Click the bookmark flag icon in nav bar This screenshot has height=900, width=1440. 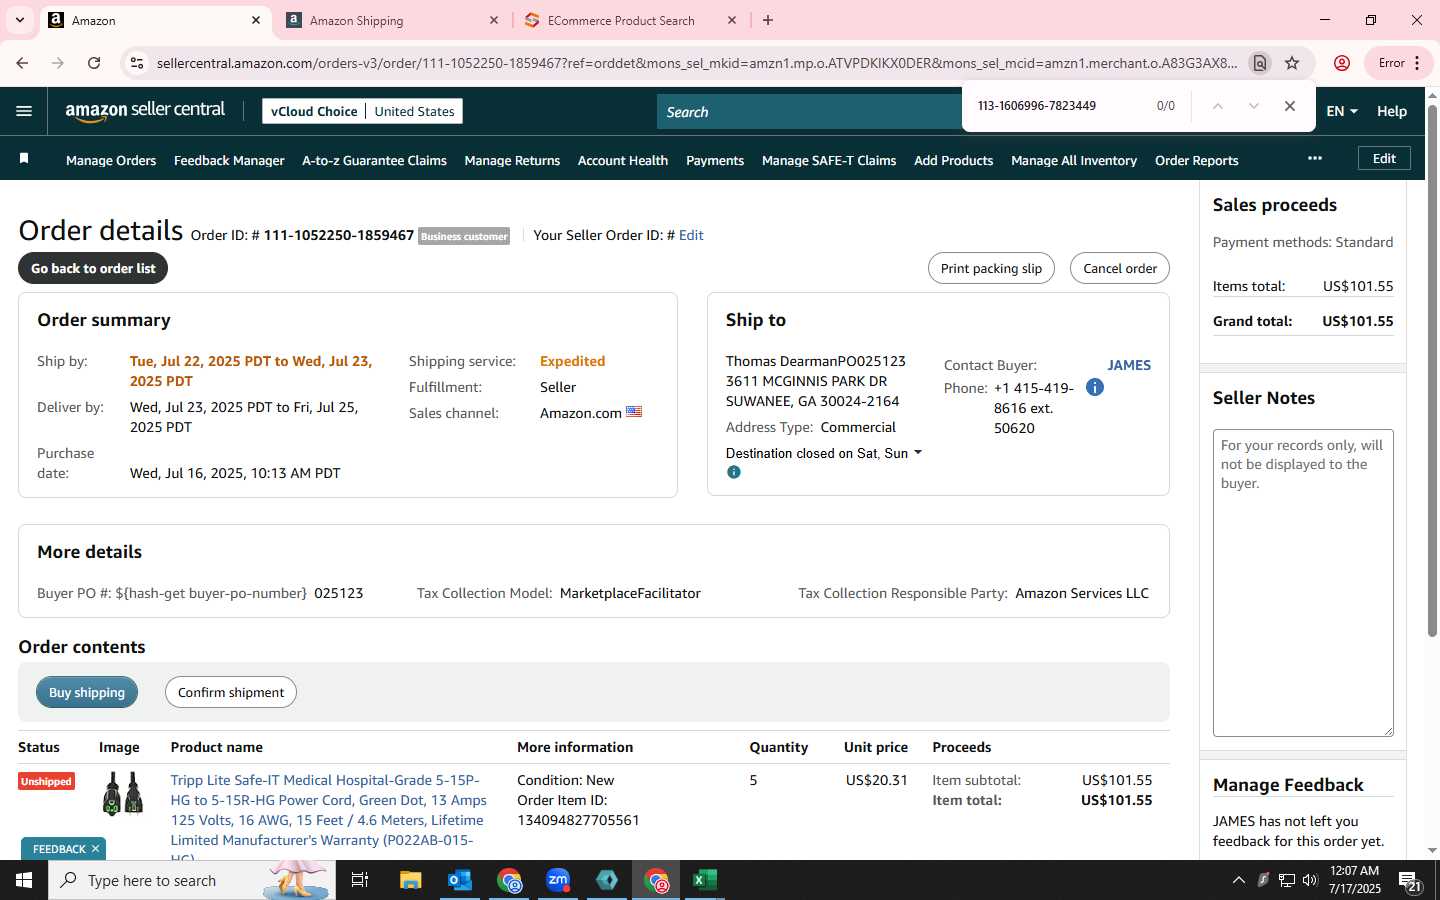24,159
